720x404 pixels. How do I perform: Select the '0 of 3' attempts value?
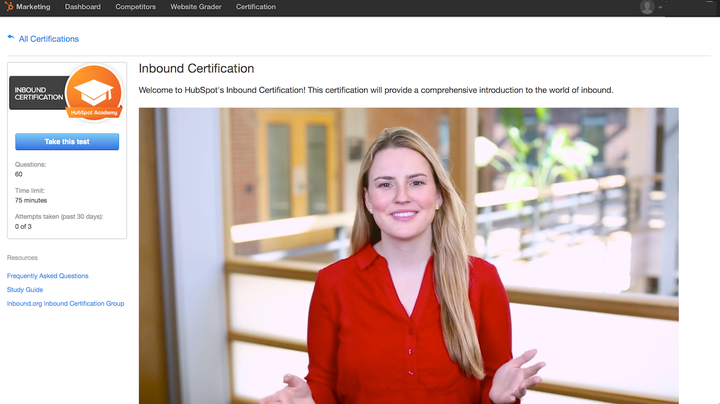point(23,226)
